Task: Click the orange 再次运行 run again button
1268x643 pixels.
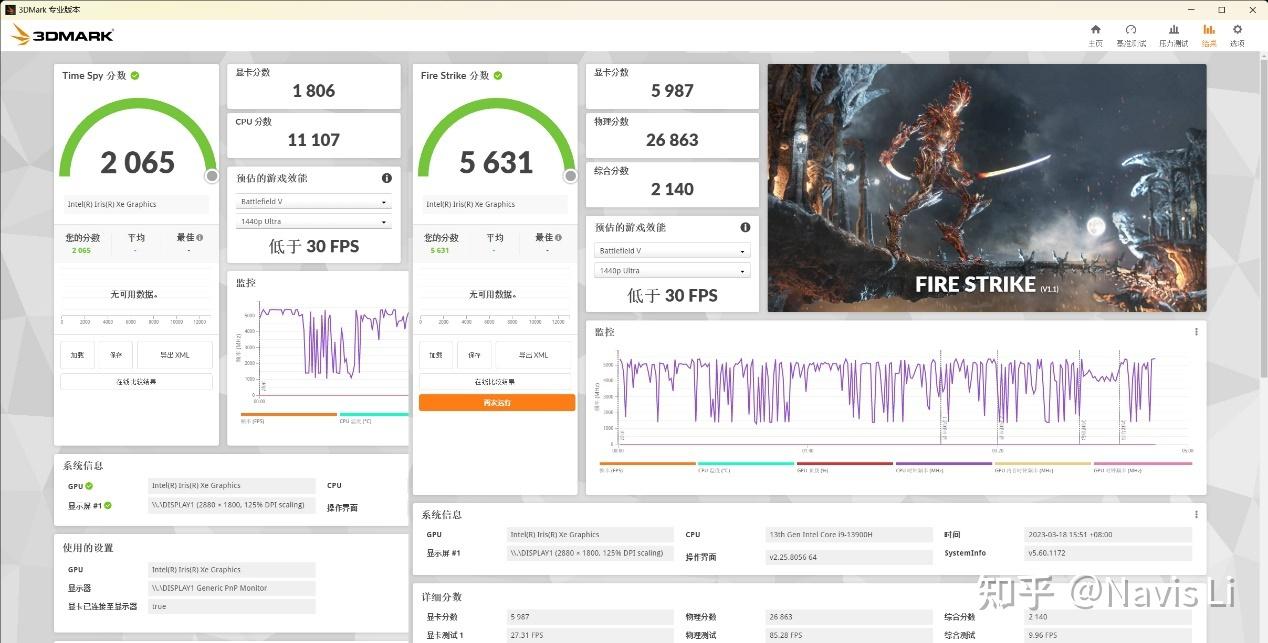Action: [497, 402]
